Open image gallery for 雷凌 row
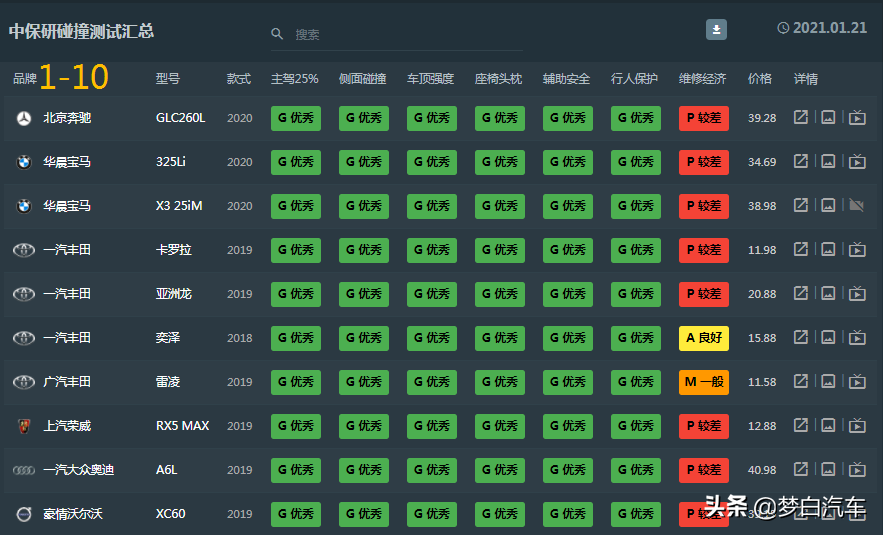Image resolution: width=883 pixels, height=535 pixels. pos(828,381)
